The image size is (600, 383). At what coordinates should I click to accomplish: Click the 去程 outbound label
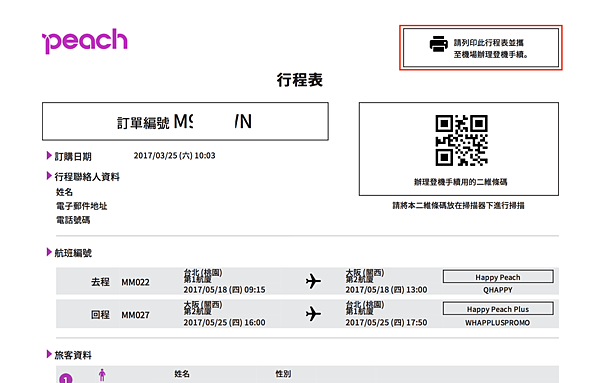100,282
